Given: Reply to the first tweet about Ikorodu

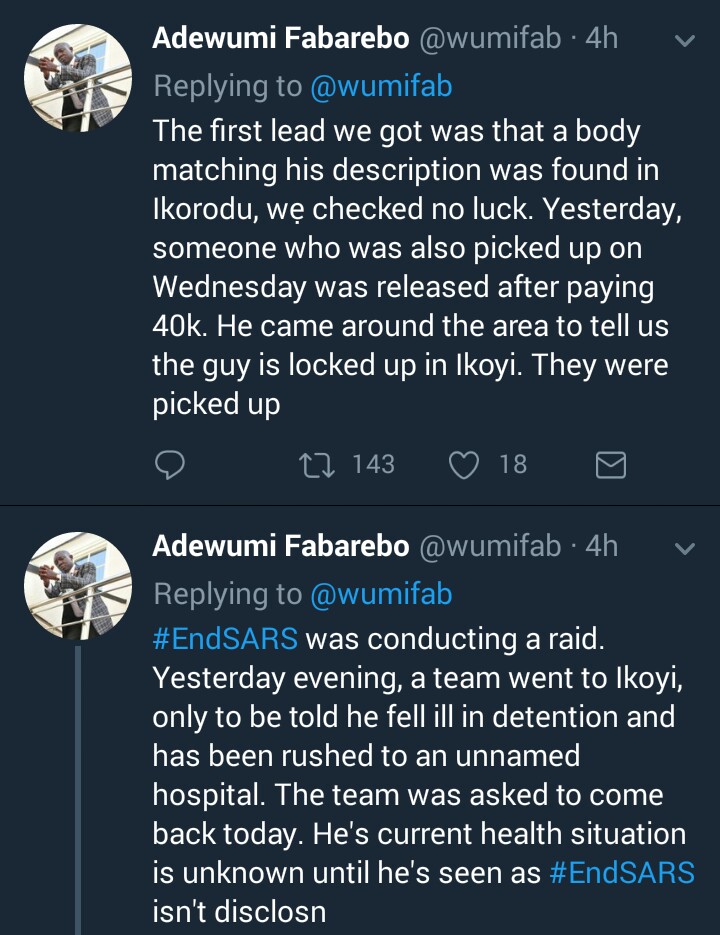Looking at the screenshot, I should pyautogui.click(x=171, y=464).
